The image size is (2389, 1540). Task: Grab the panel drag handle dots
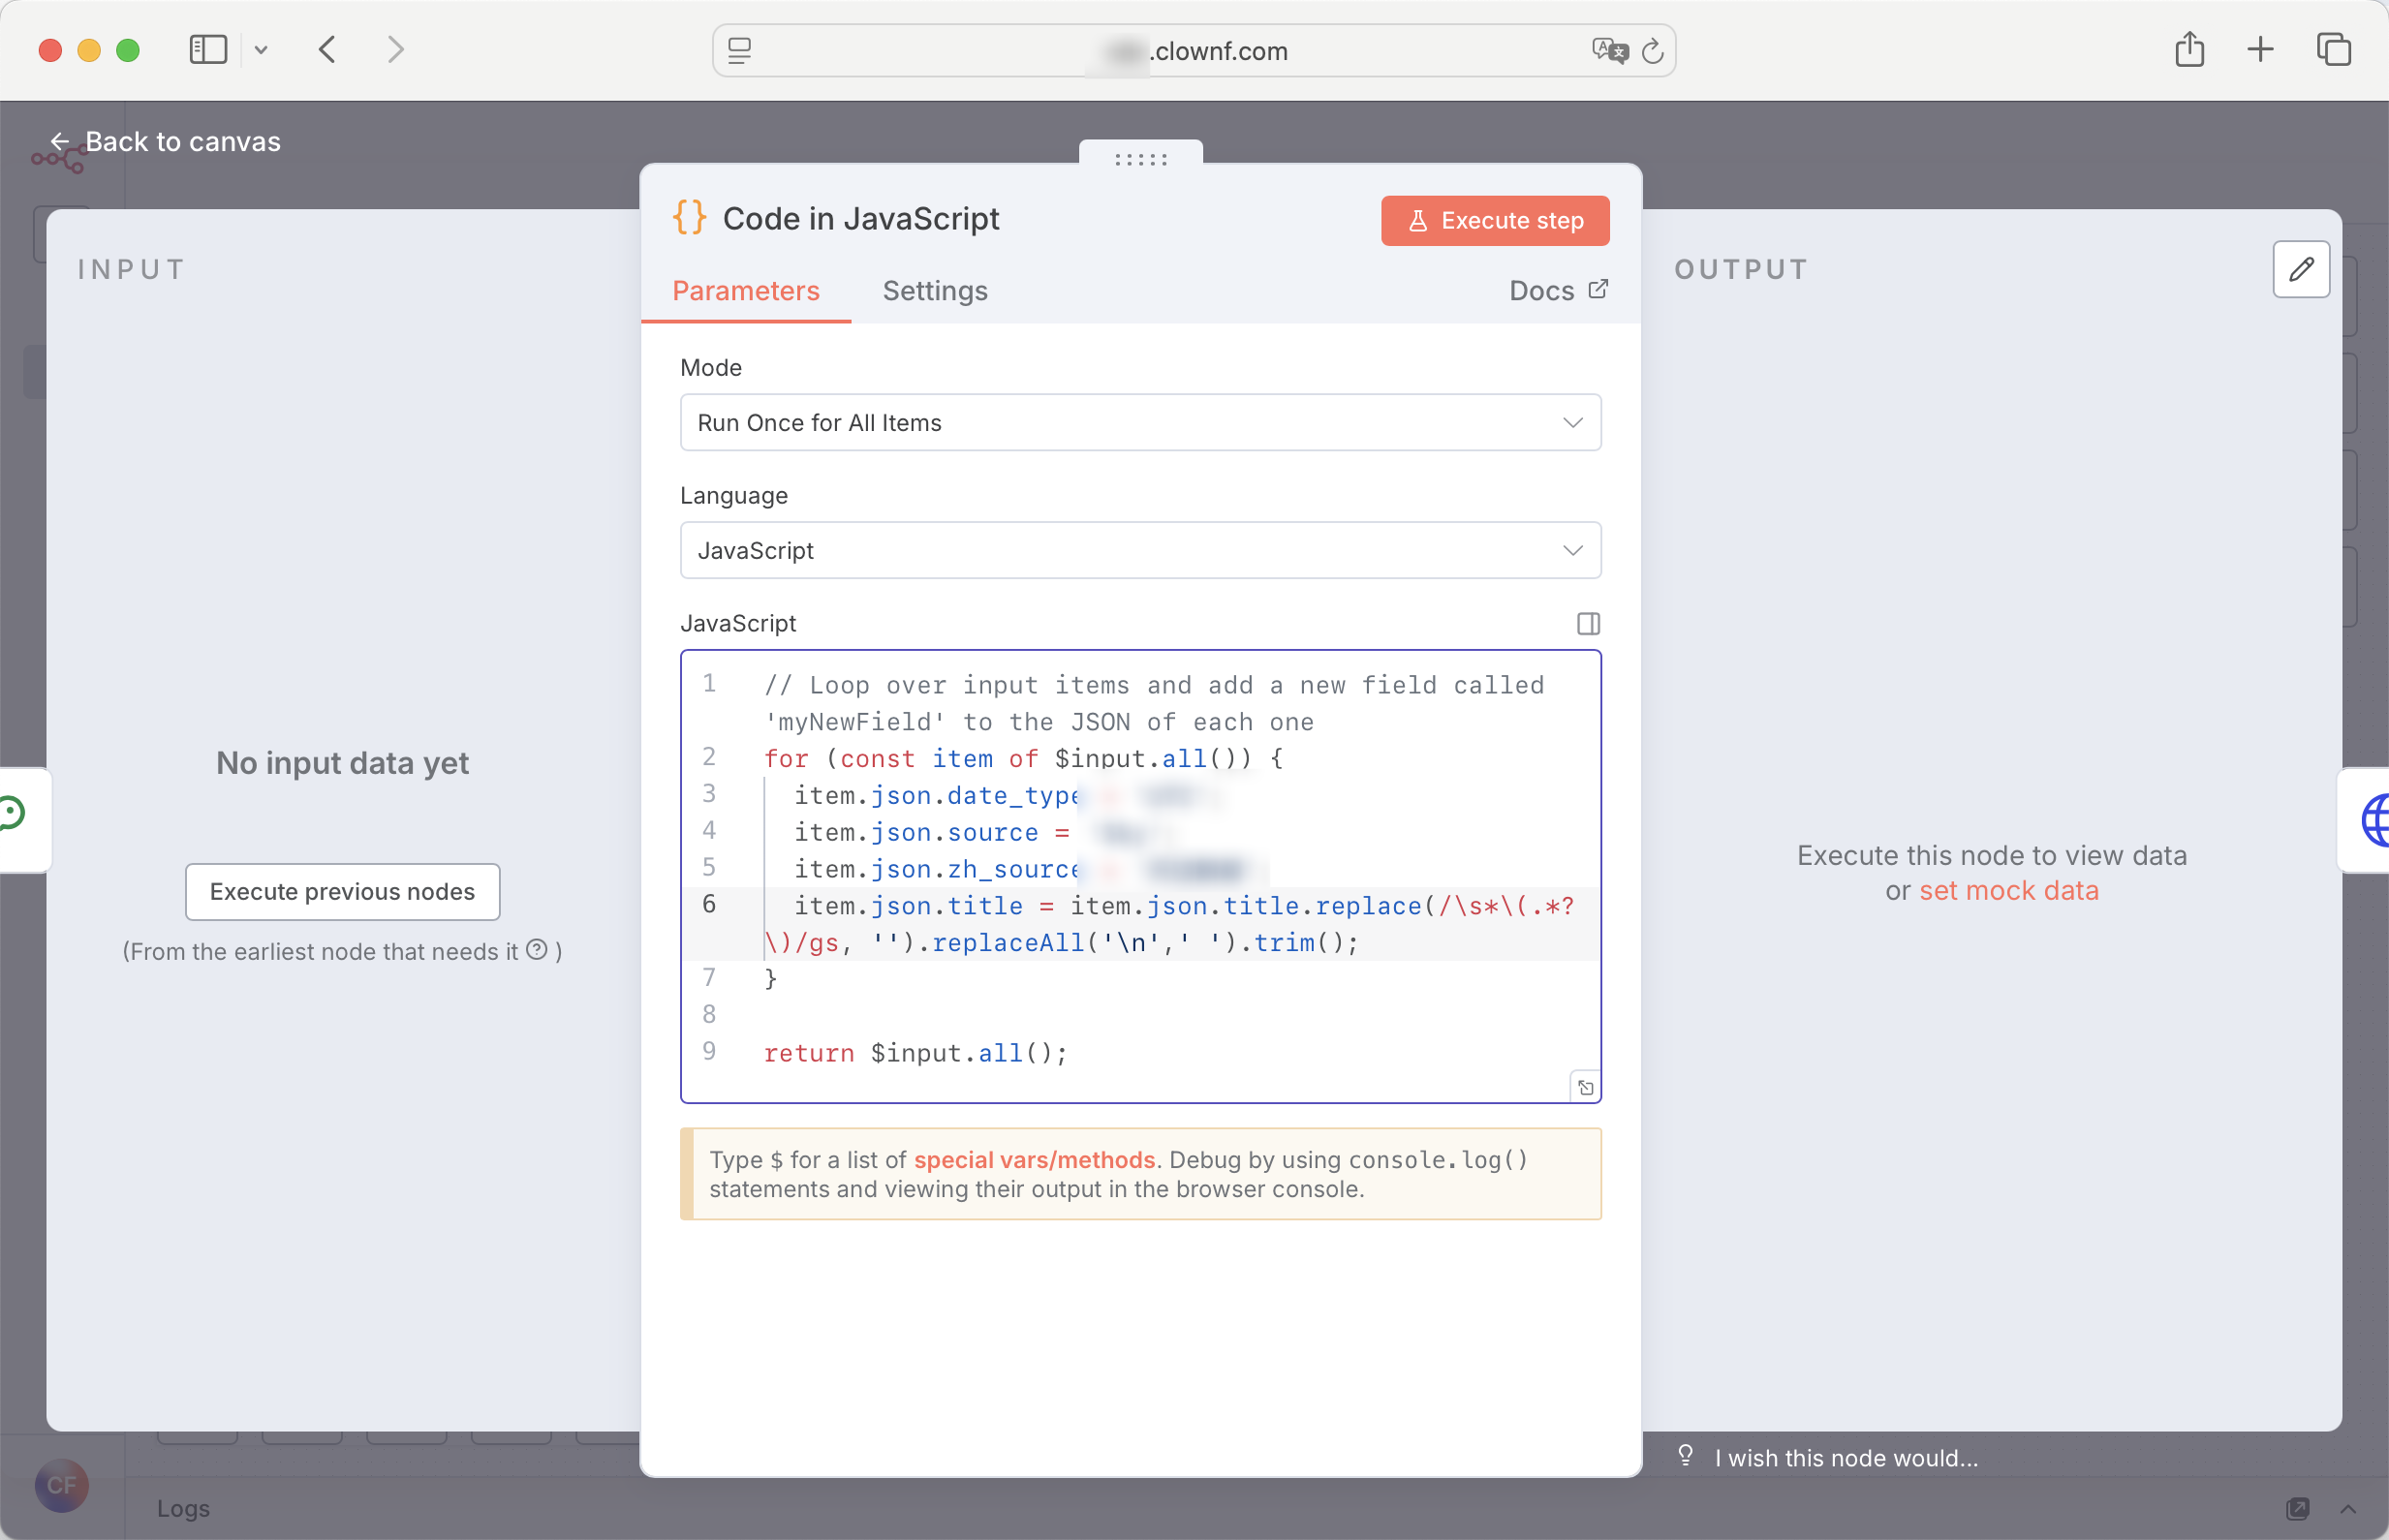pos(1140,159)
